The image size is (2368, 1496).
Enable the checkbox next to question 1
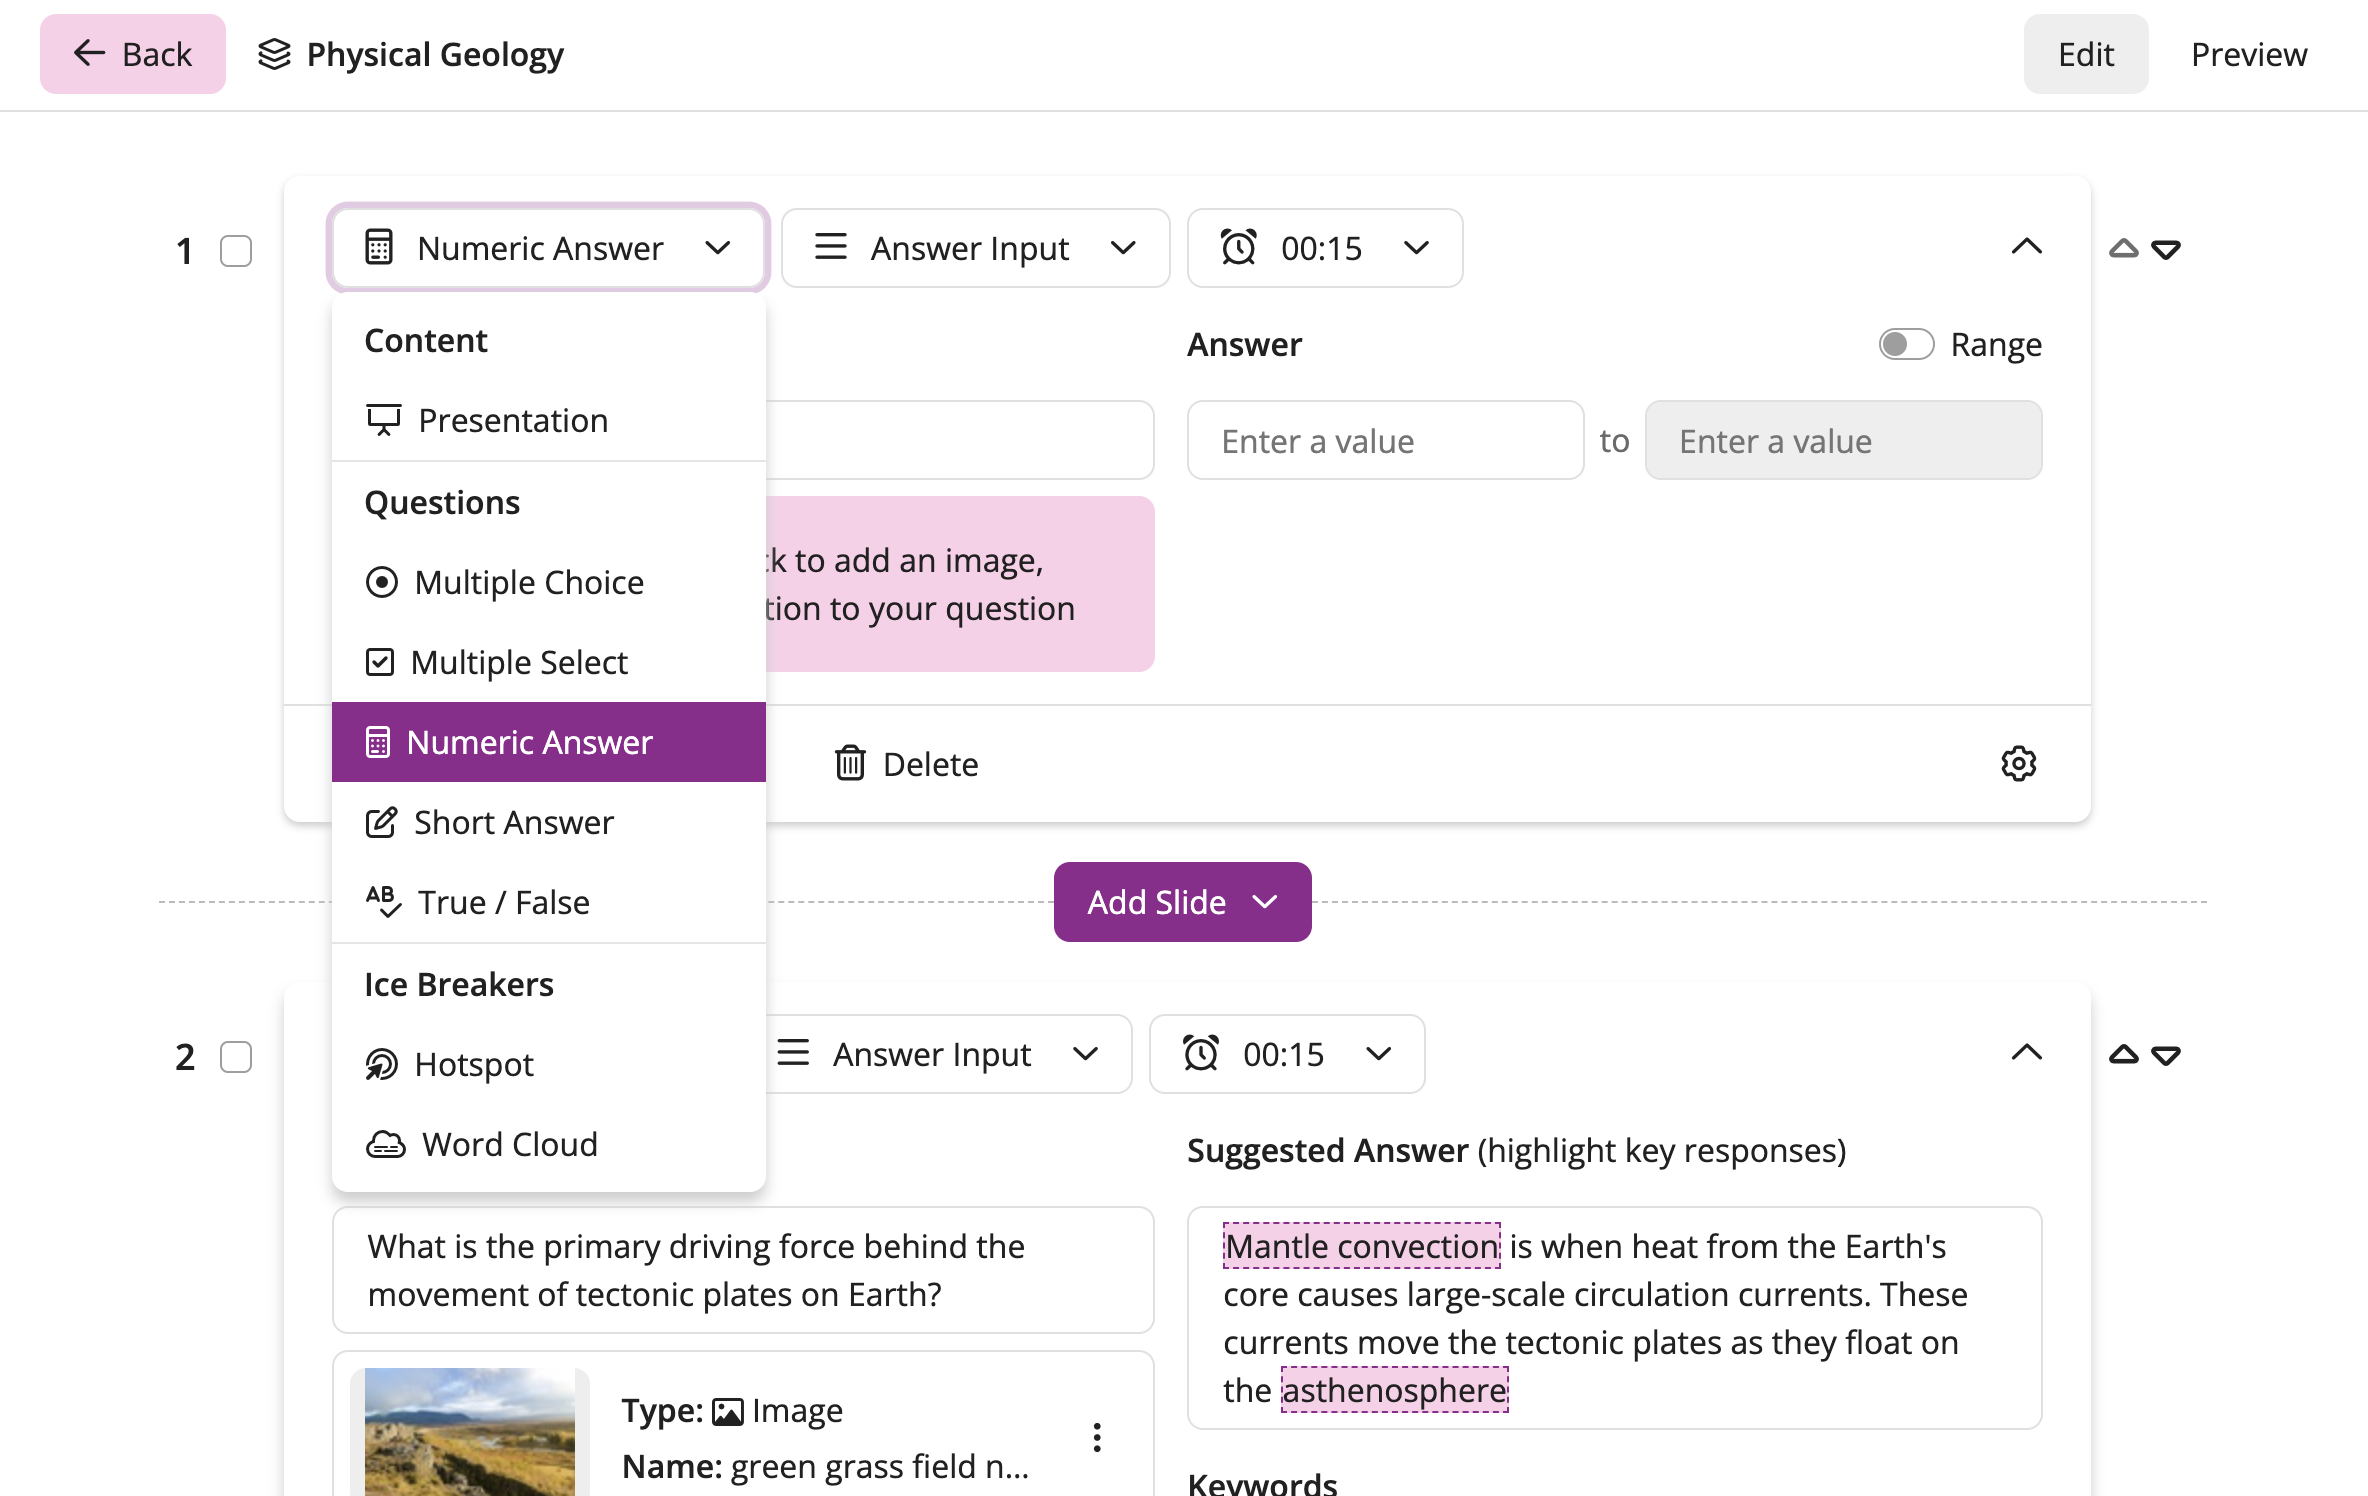[236, 248]
